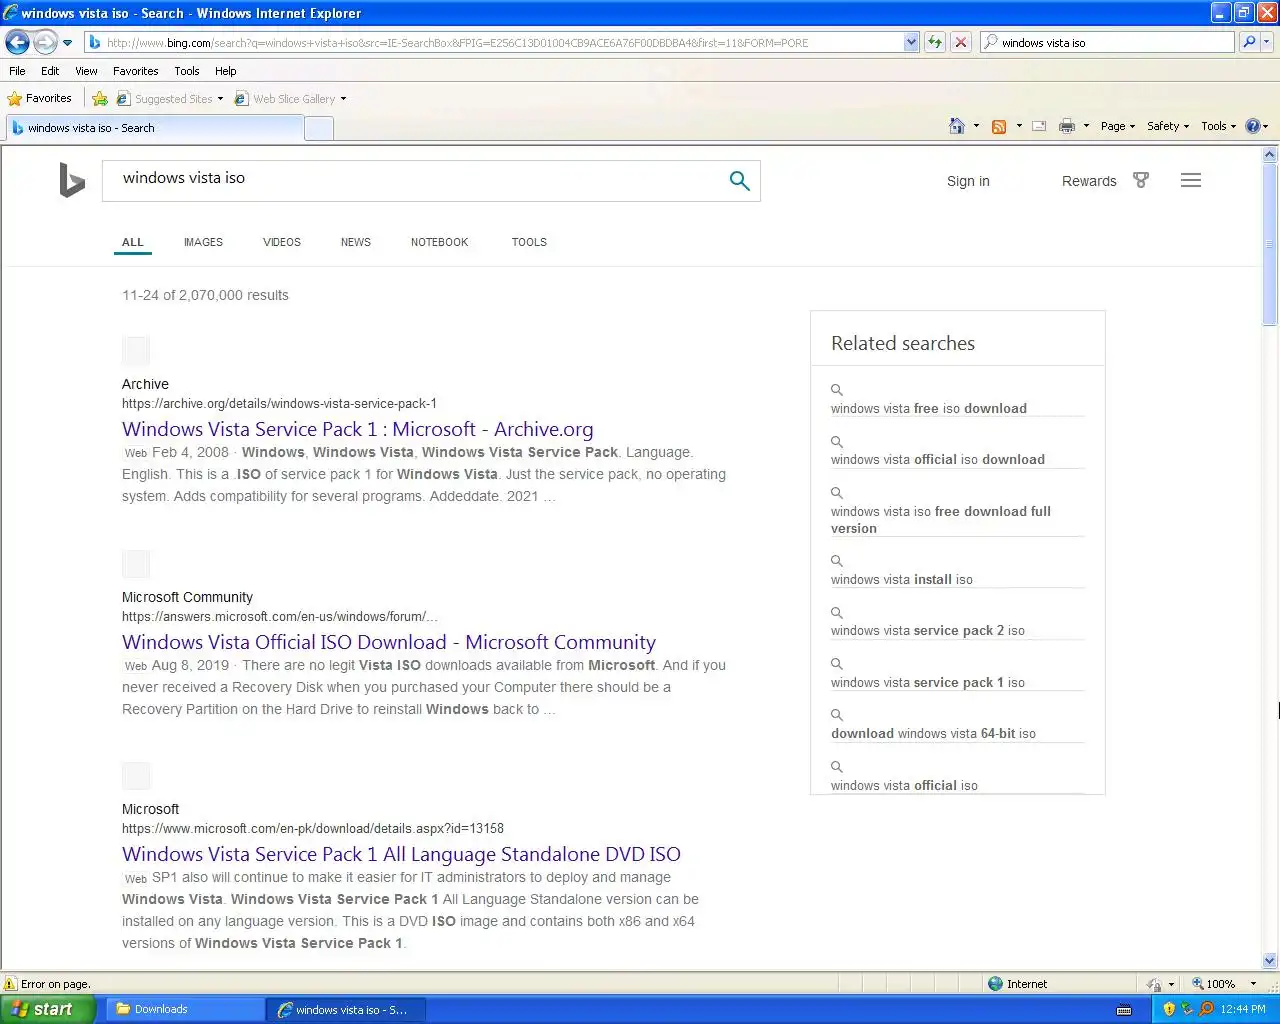Image resolution: width=1280 pixels, height=1024 pixels.
Task: Click the Bing search magnifier button
Action: [x=739, y=180]
